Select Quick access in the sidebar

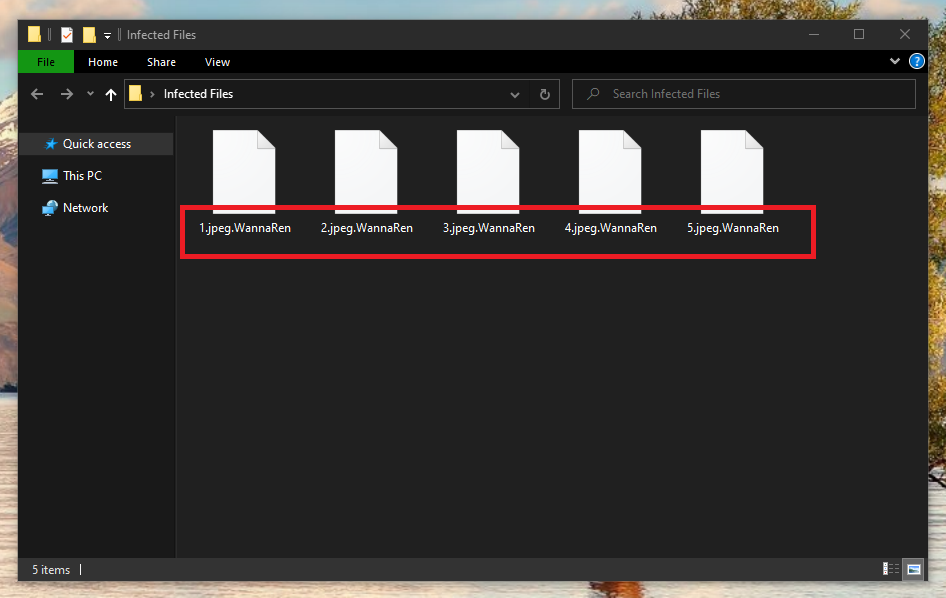point(97,144)
